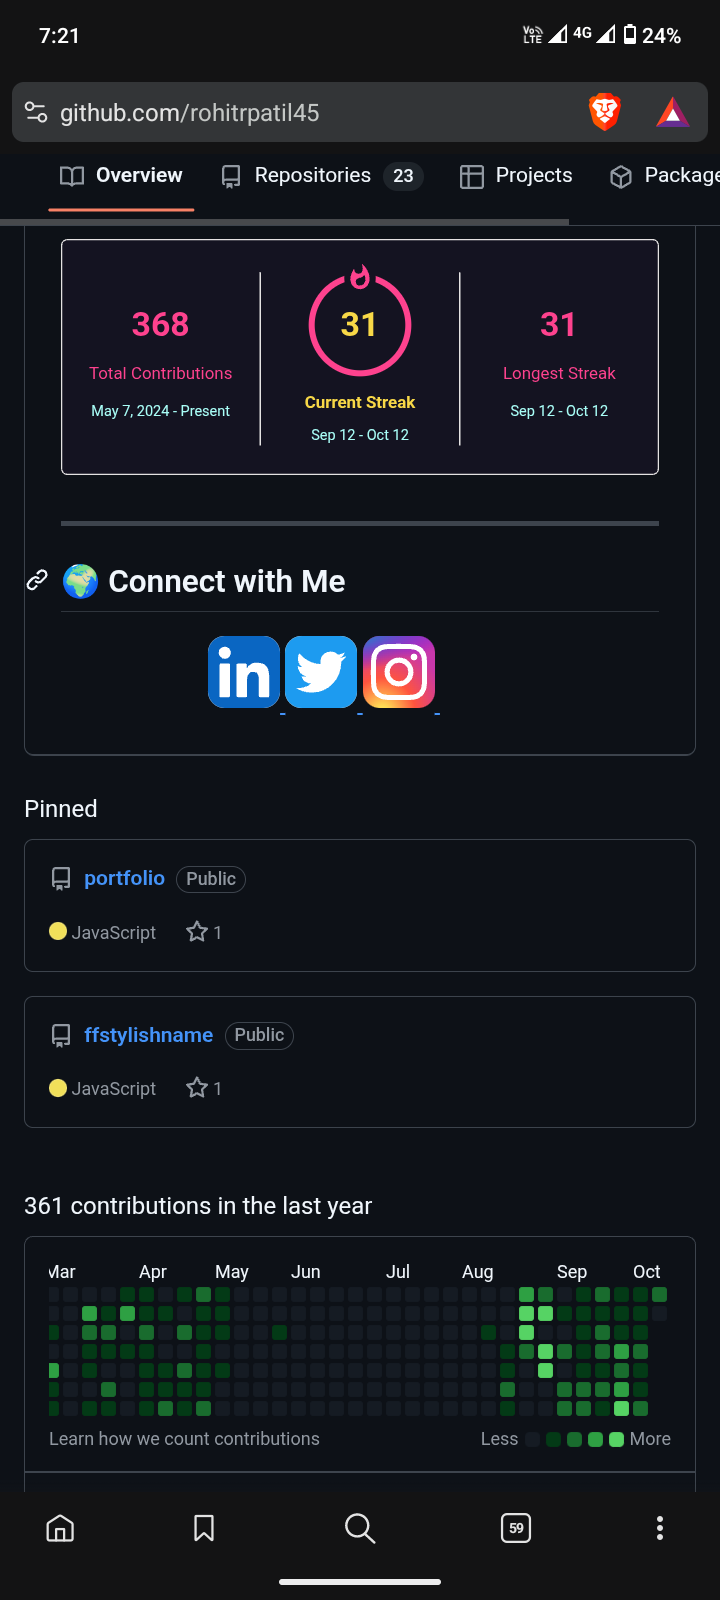The width and height of the screenshot is (720, 1600).
Task: Open the LinkedIn profile icon
Action: pos(244,672)
